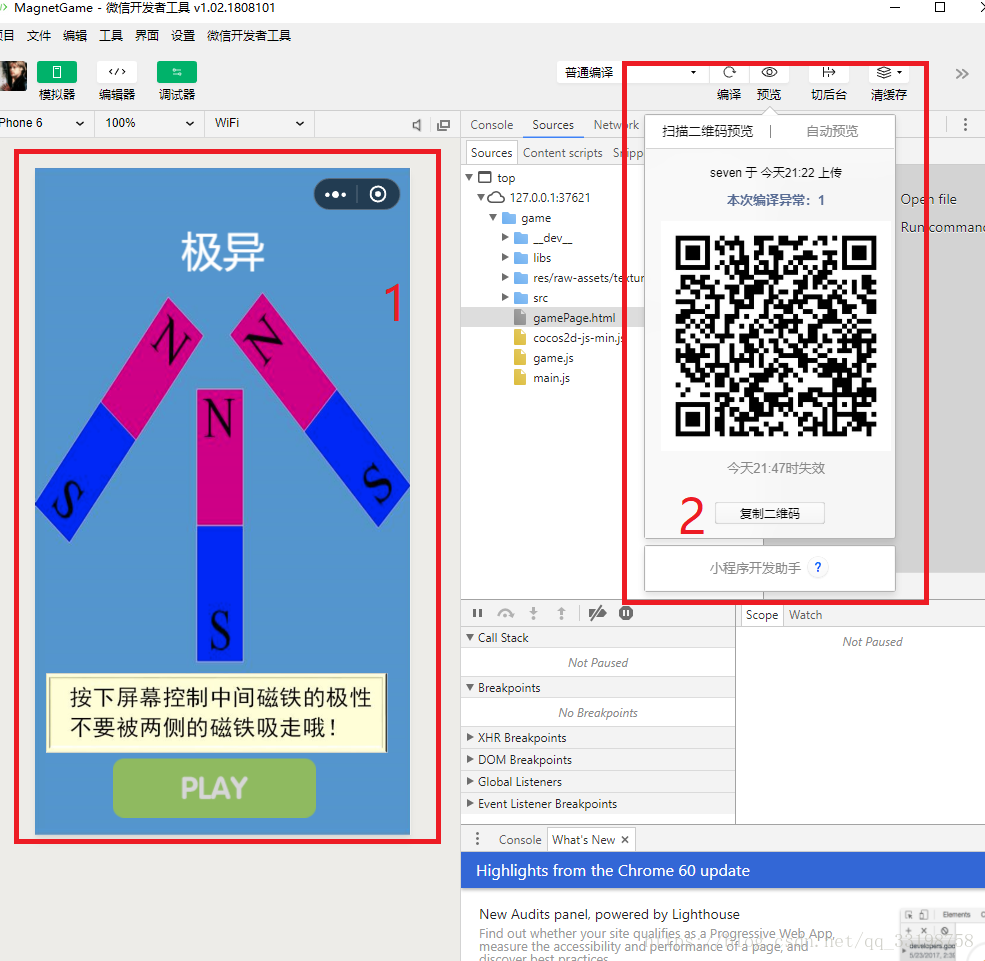
Task: Toggle the 编辑器 editor panel button
Action: pyautogui.click(x=117, y=72)
